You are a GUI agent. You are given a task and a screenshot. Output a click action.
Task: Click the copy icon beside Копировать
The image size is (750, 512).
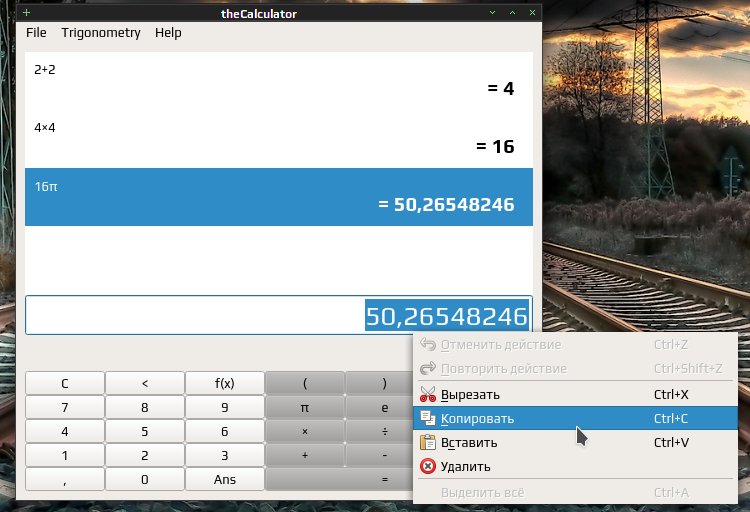pyautogui.click(x=428, y=418)
